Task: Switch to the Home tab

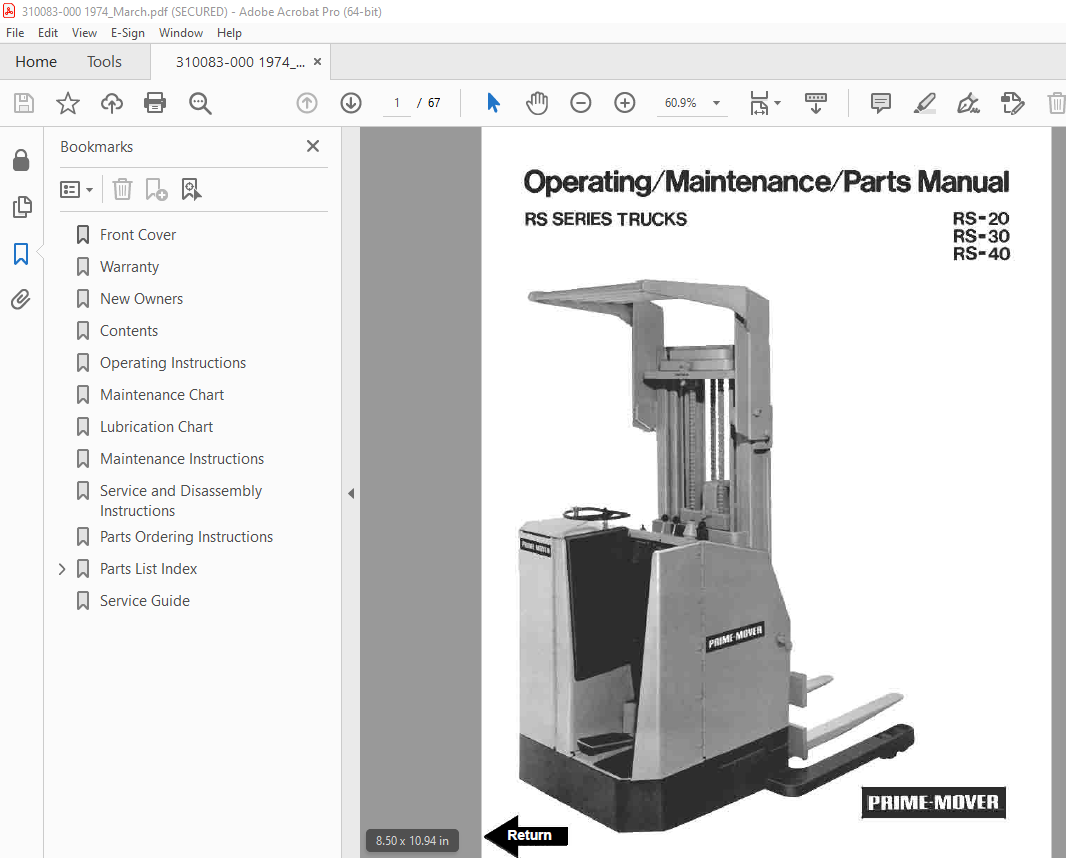Action: coord(36,62)
